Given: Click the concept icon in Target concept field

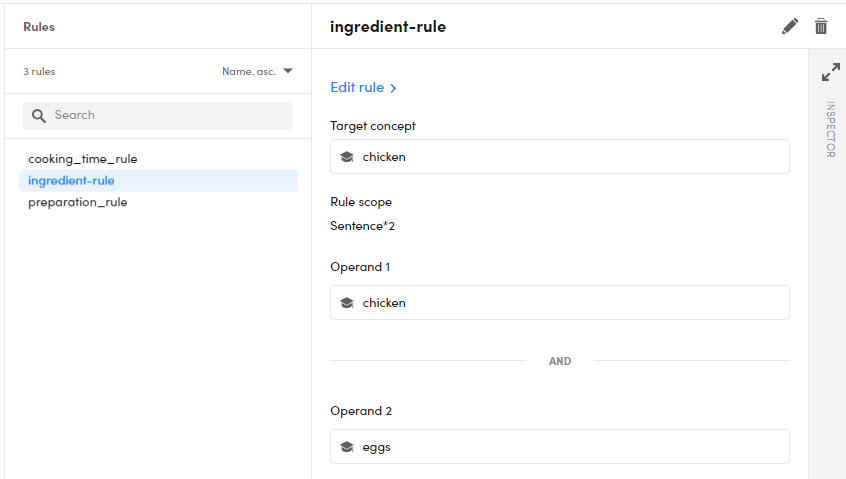Looking at the screenshot, I should pyautogui.click(x=347, y=157).
